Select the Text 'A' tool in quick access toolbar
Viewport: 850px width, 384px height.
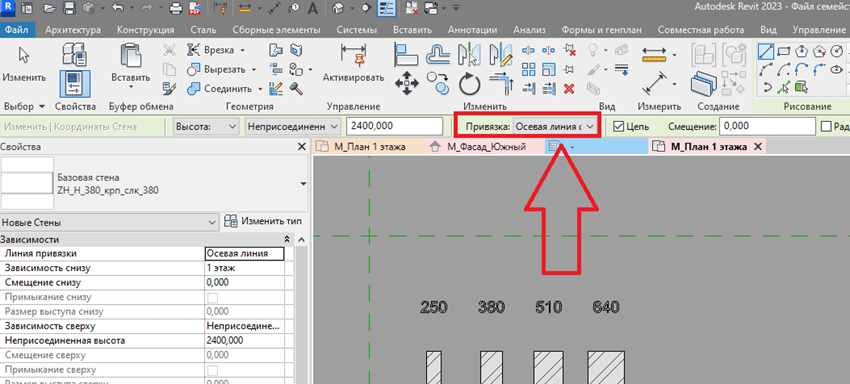313,9
